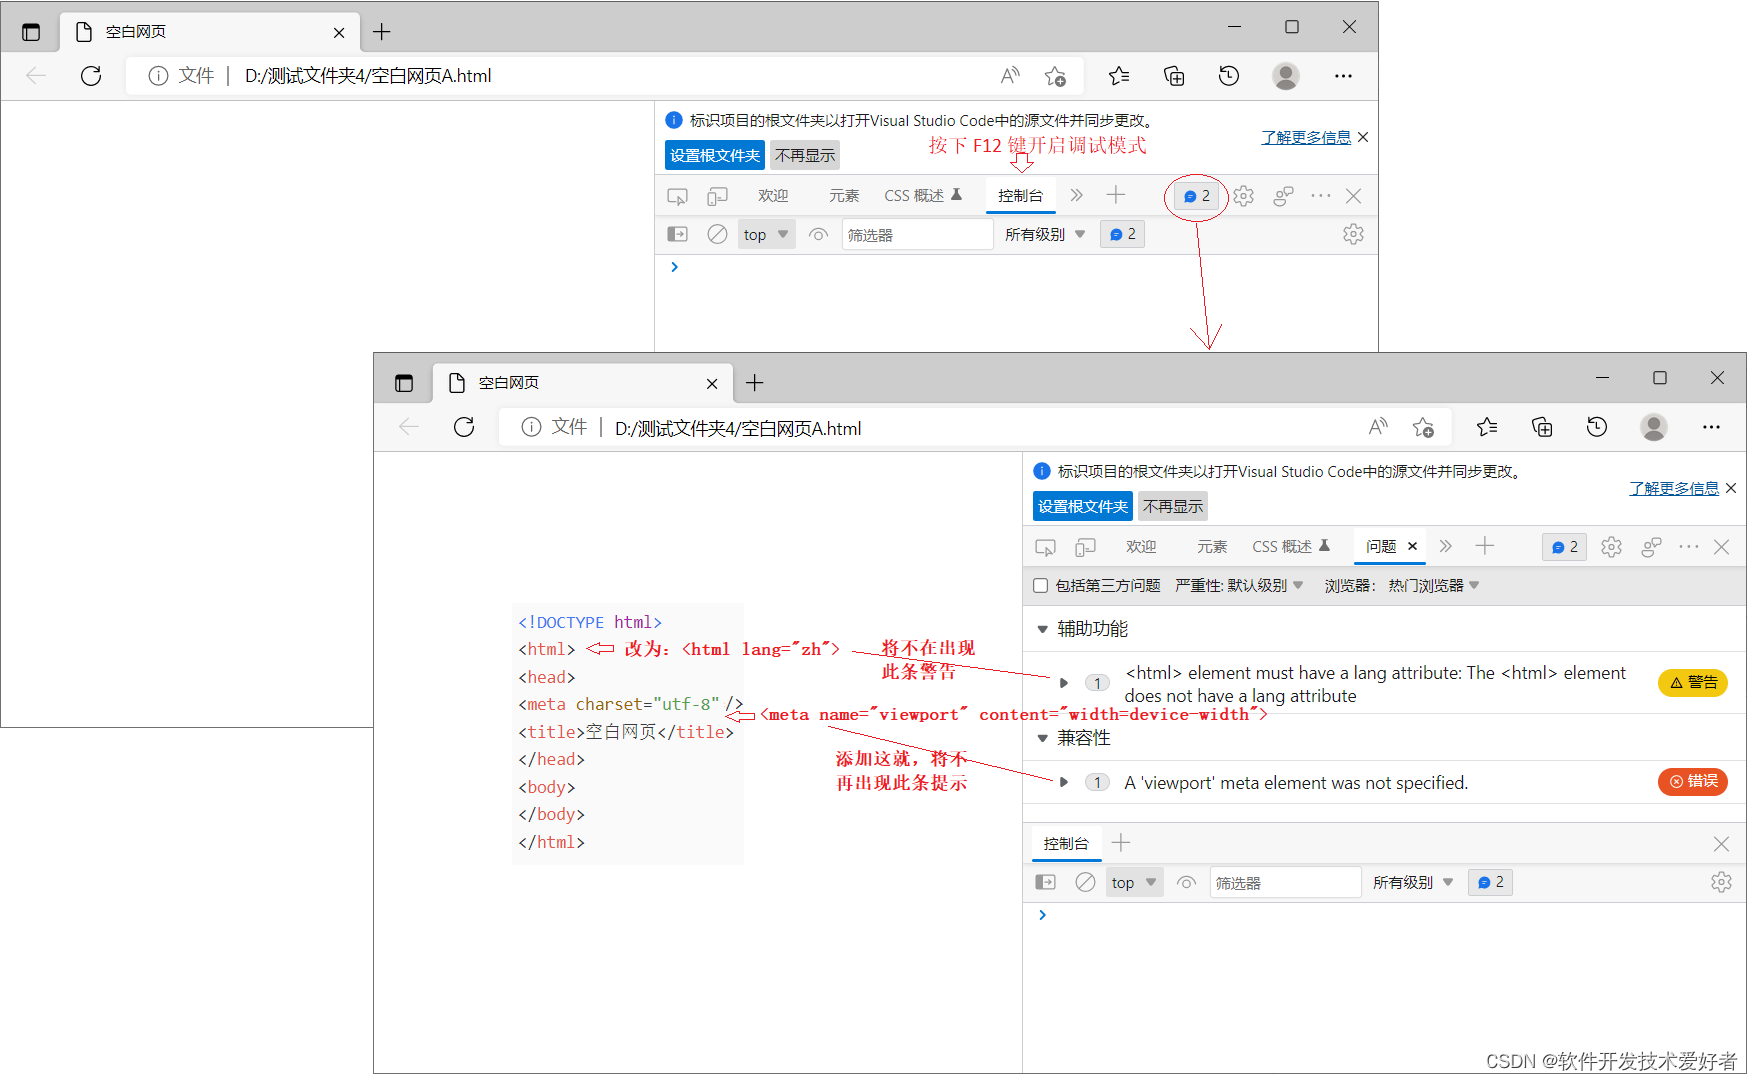Select CSS overview tab in front DevTools

(x=1290, y=547)
